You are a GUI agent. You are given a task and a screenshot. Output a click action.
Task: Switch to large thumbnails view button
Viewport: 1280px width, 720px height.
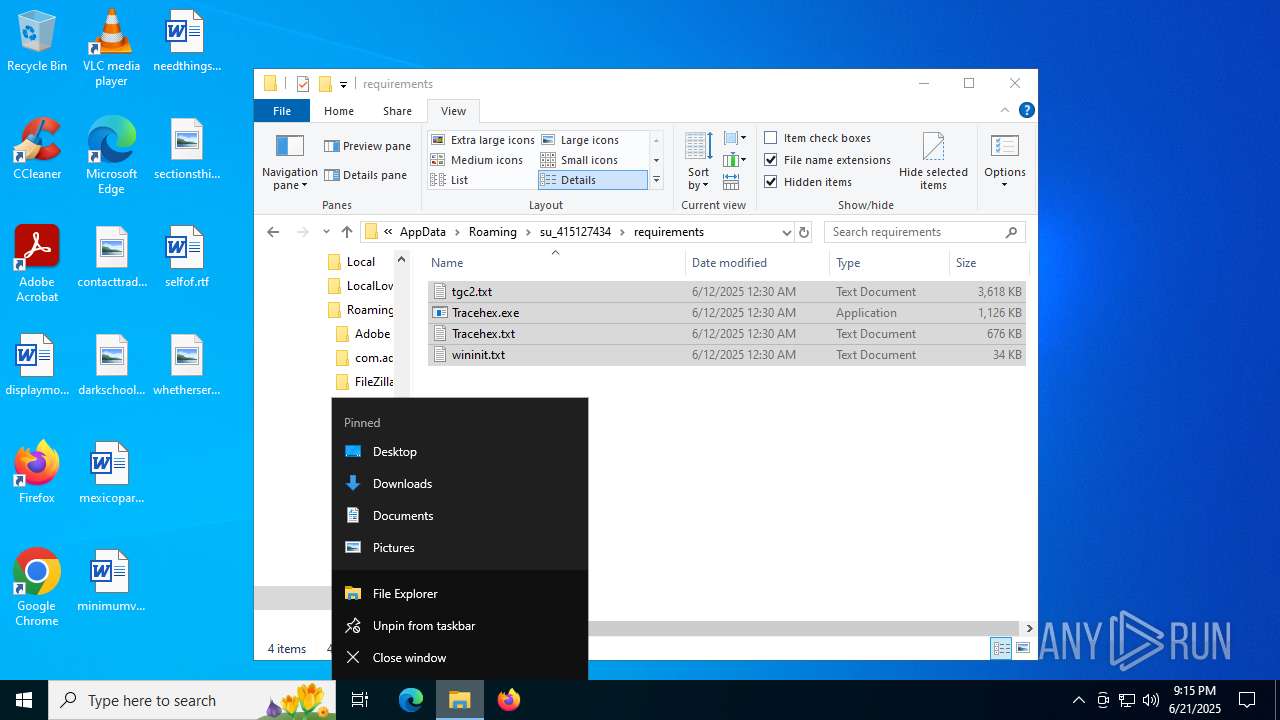pos(1023,648)
